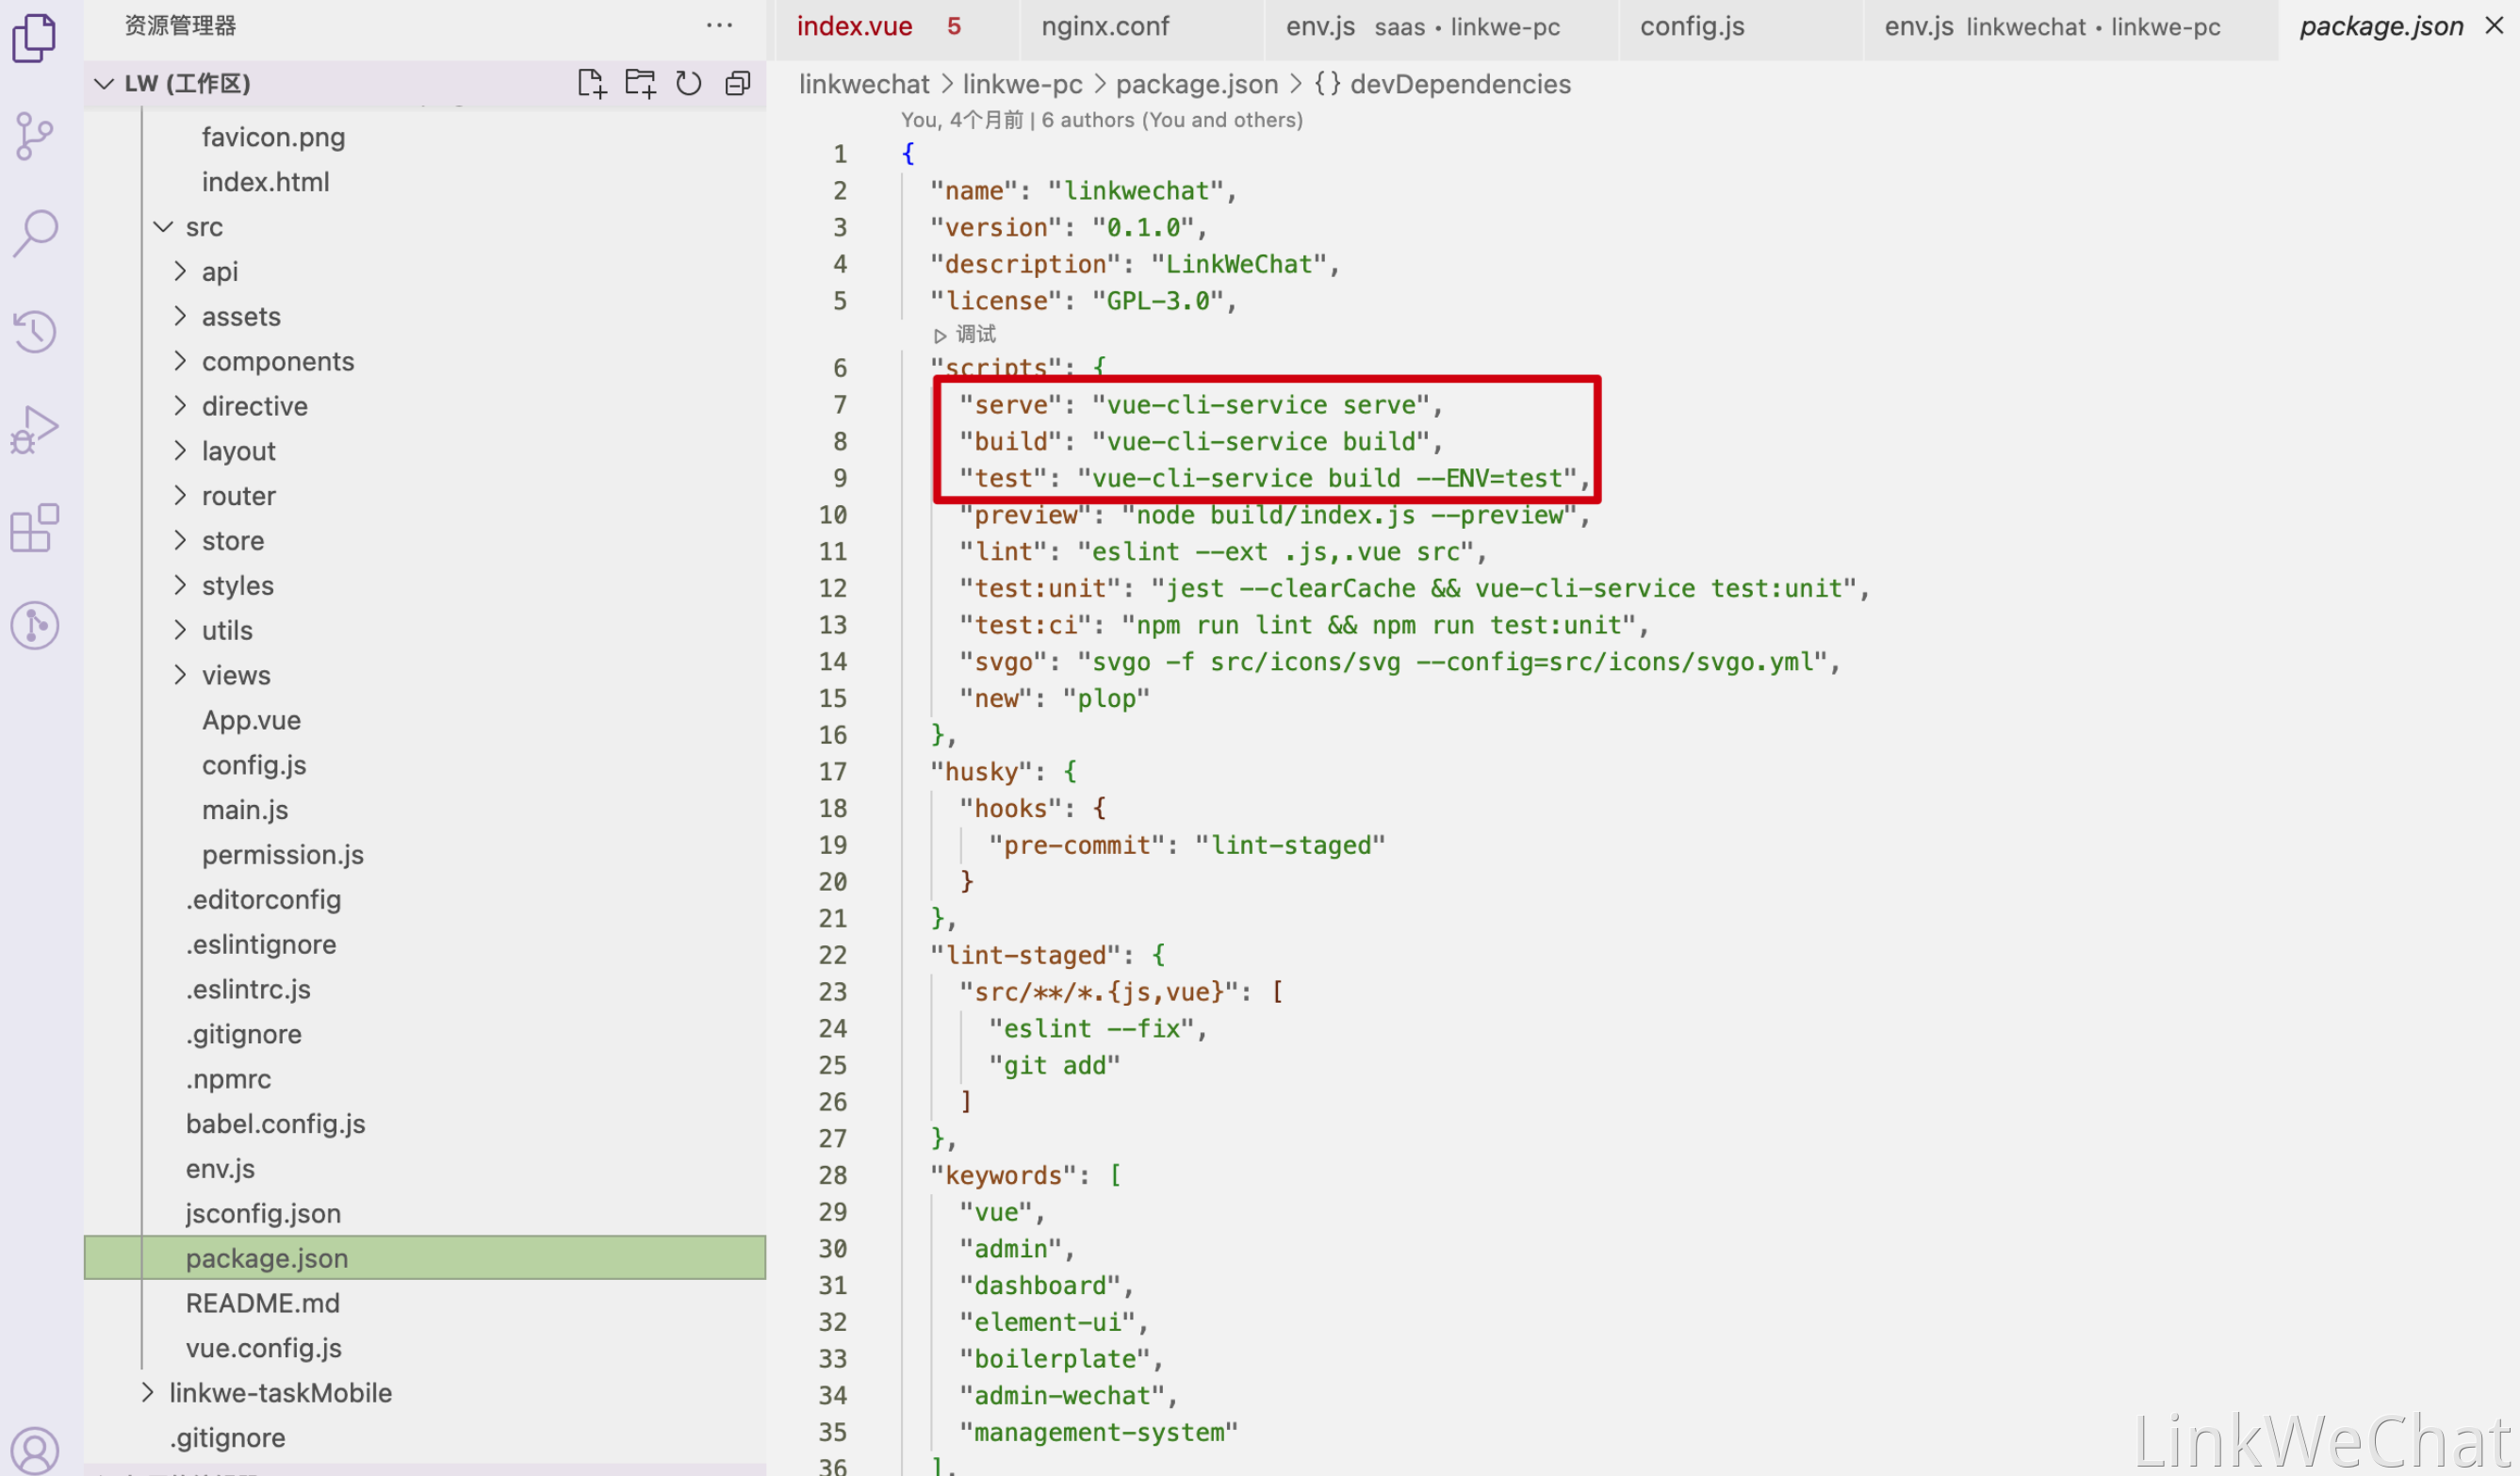Screen dimensions: 2520x1476
Task: Open the Search view icon
Action: click(x=35, y=233)
